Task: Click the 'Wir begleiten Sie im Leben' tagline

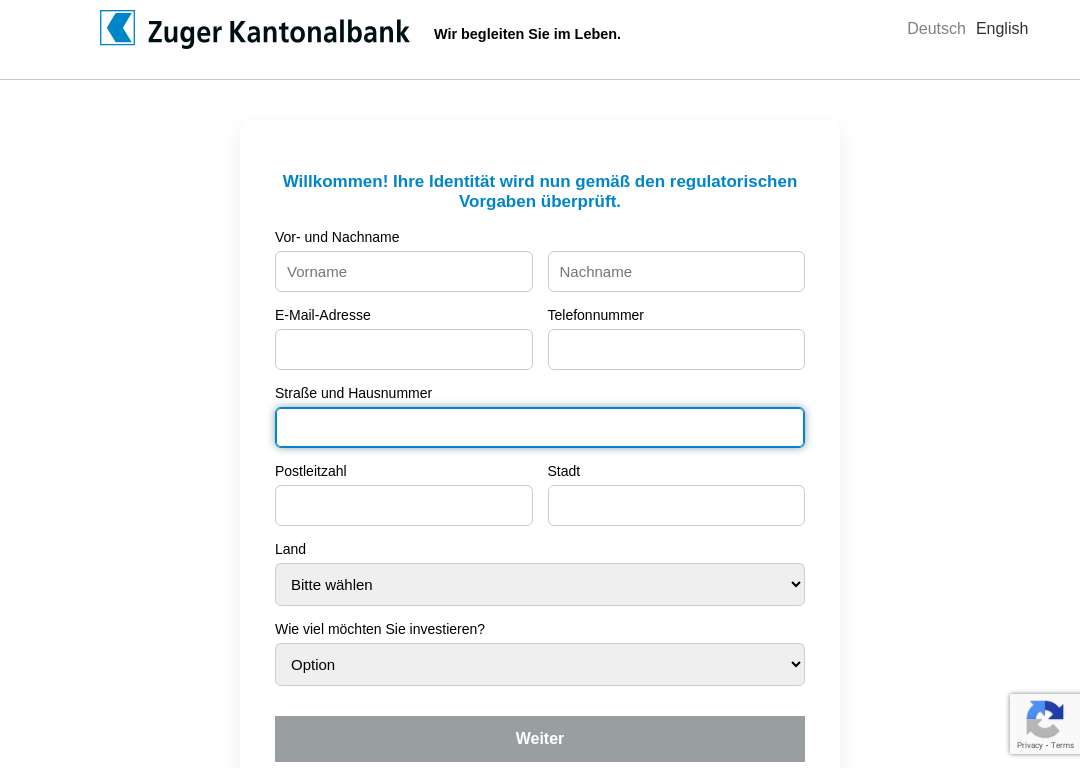Action: pos(527,34)
